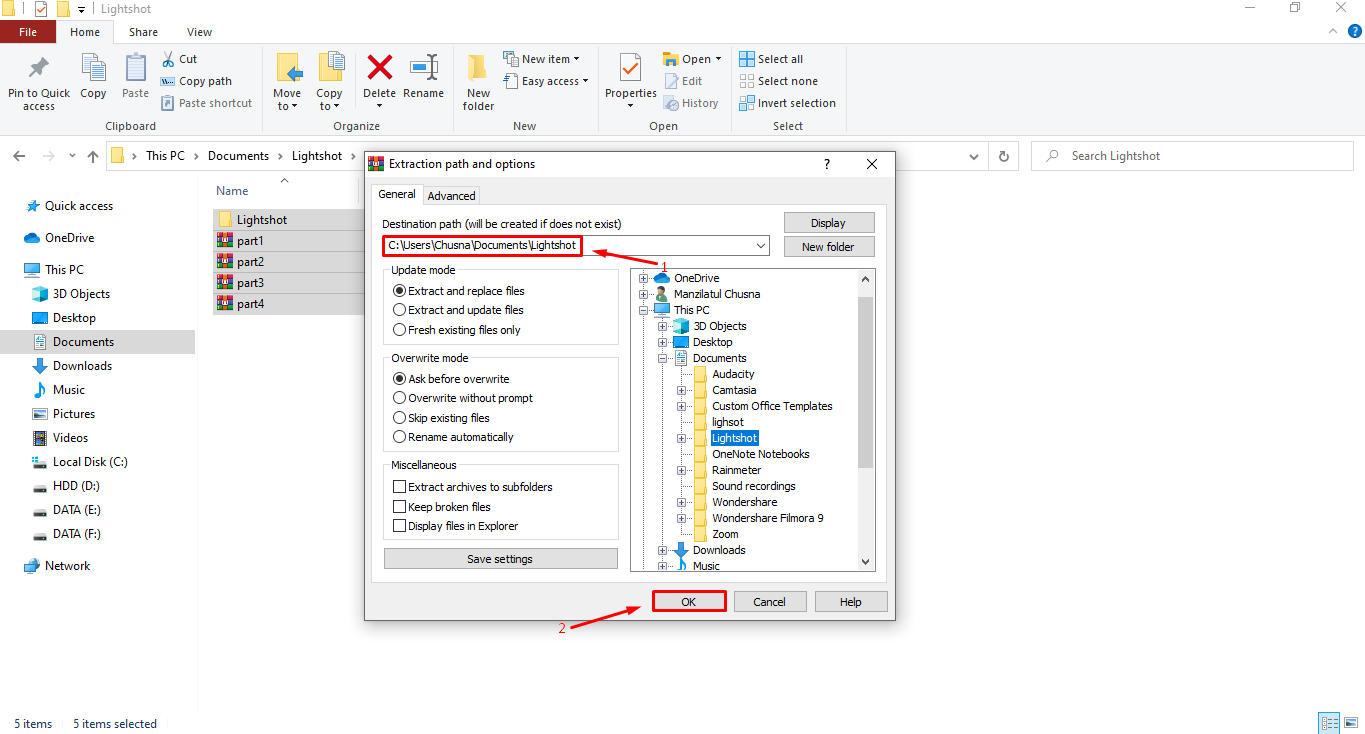Click the Display button

pos(829,223)
